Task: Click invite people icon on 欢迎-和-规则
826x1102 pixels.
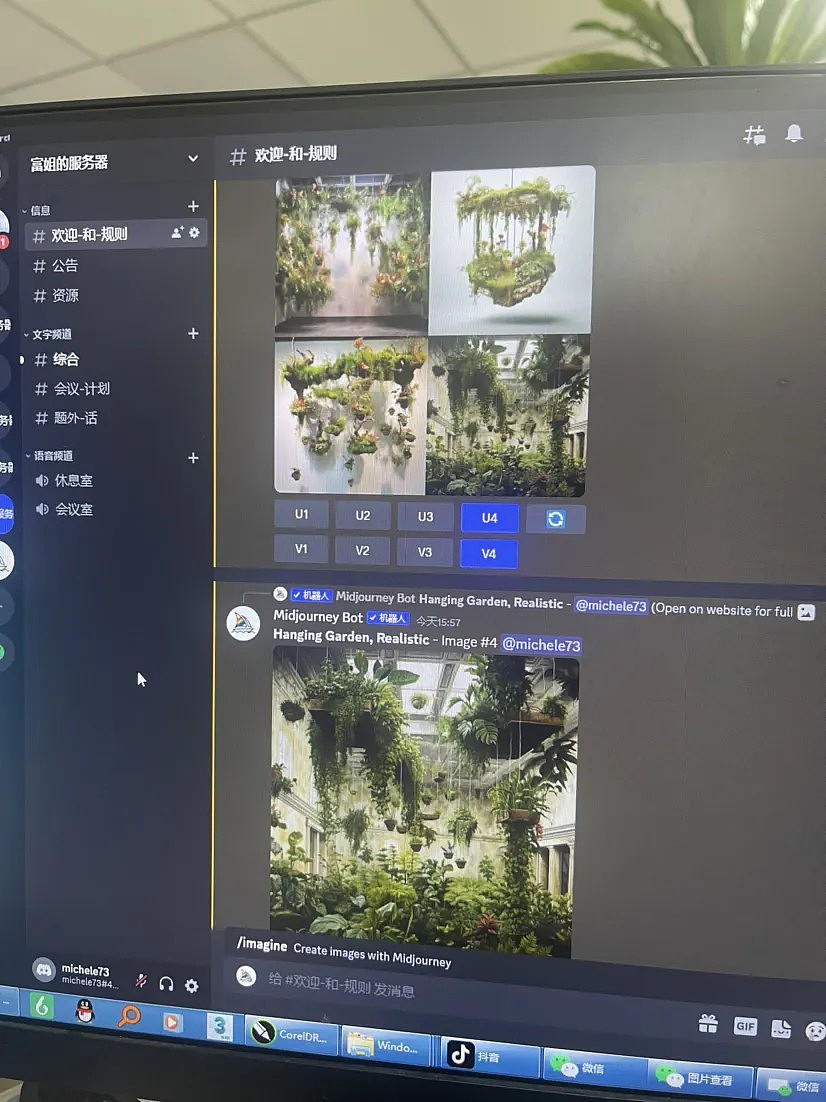Action: pyautogui.click(x=177, y=232)
